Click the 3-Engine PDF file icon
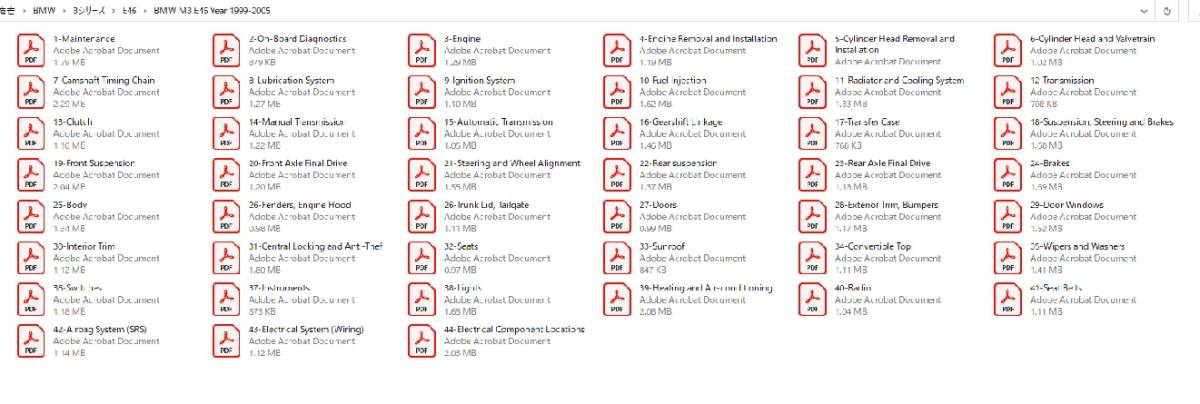The width and height of the screenshot is (1200, 404). pos(421,50)
